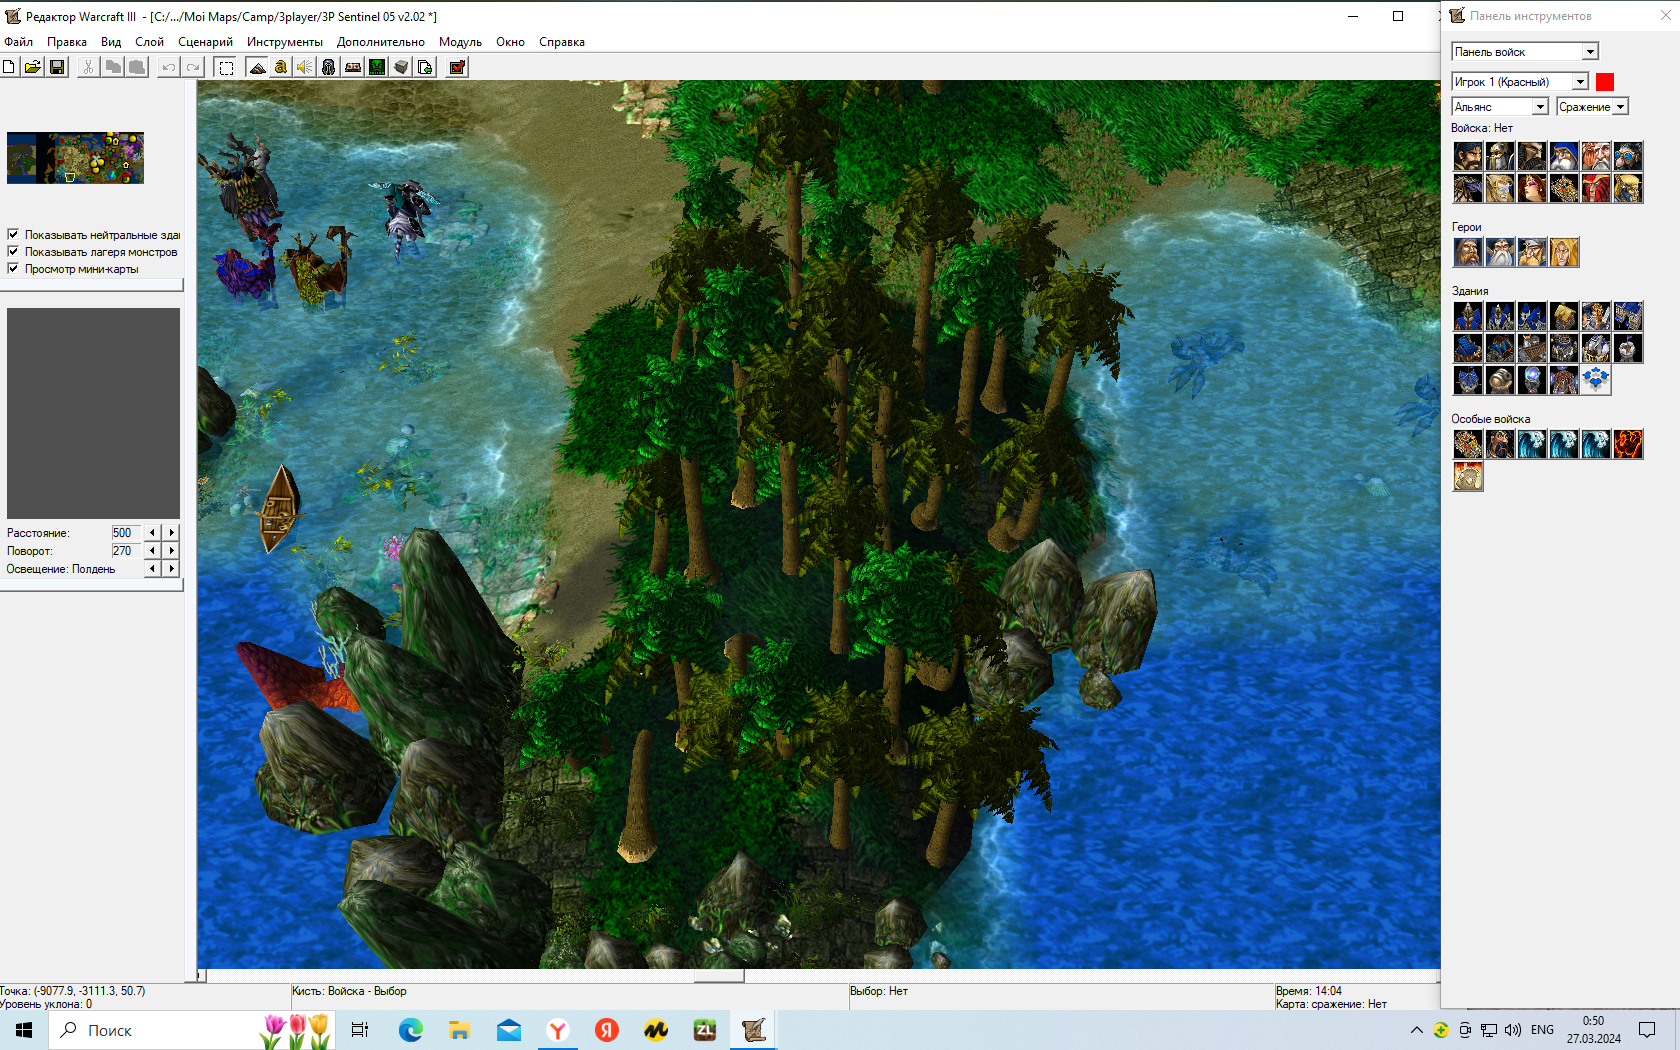The width and height of the screenshot is (1680, 1050).
Task: Select the Siege Engine unit icon
Action: pyautogui.click(x=1564, y=188)
